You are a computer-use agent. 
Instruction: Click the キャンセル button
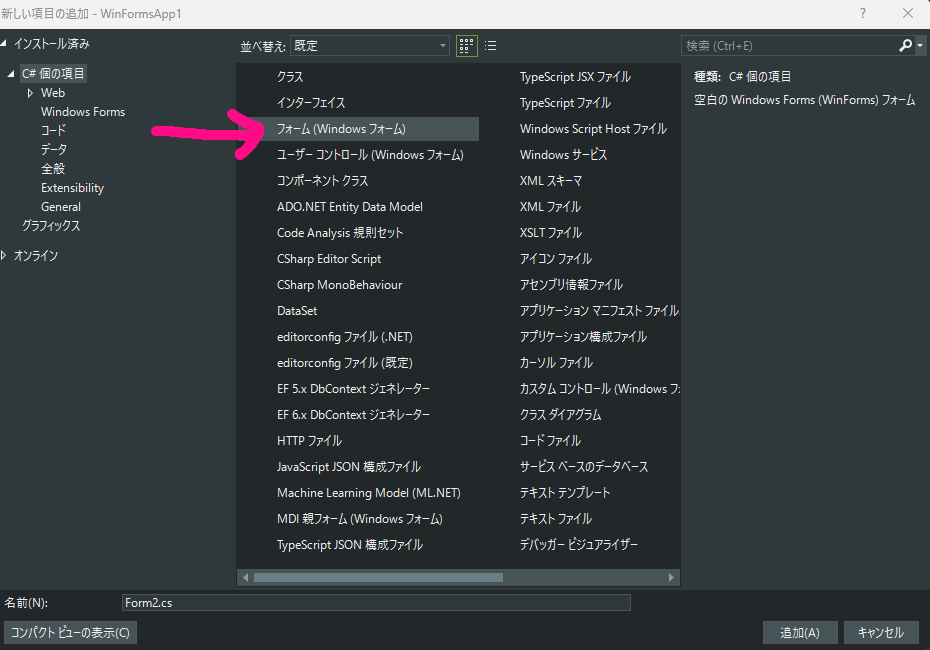881,633
